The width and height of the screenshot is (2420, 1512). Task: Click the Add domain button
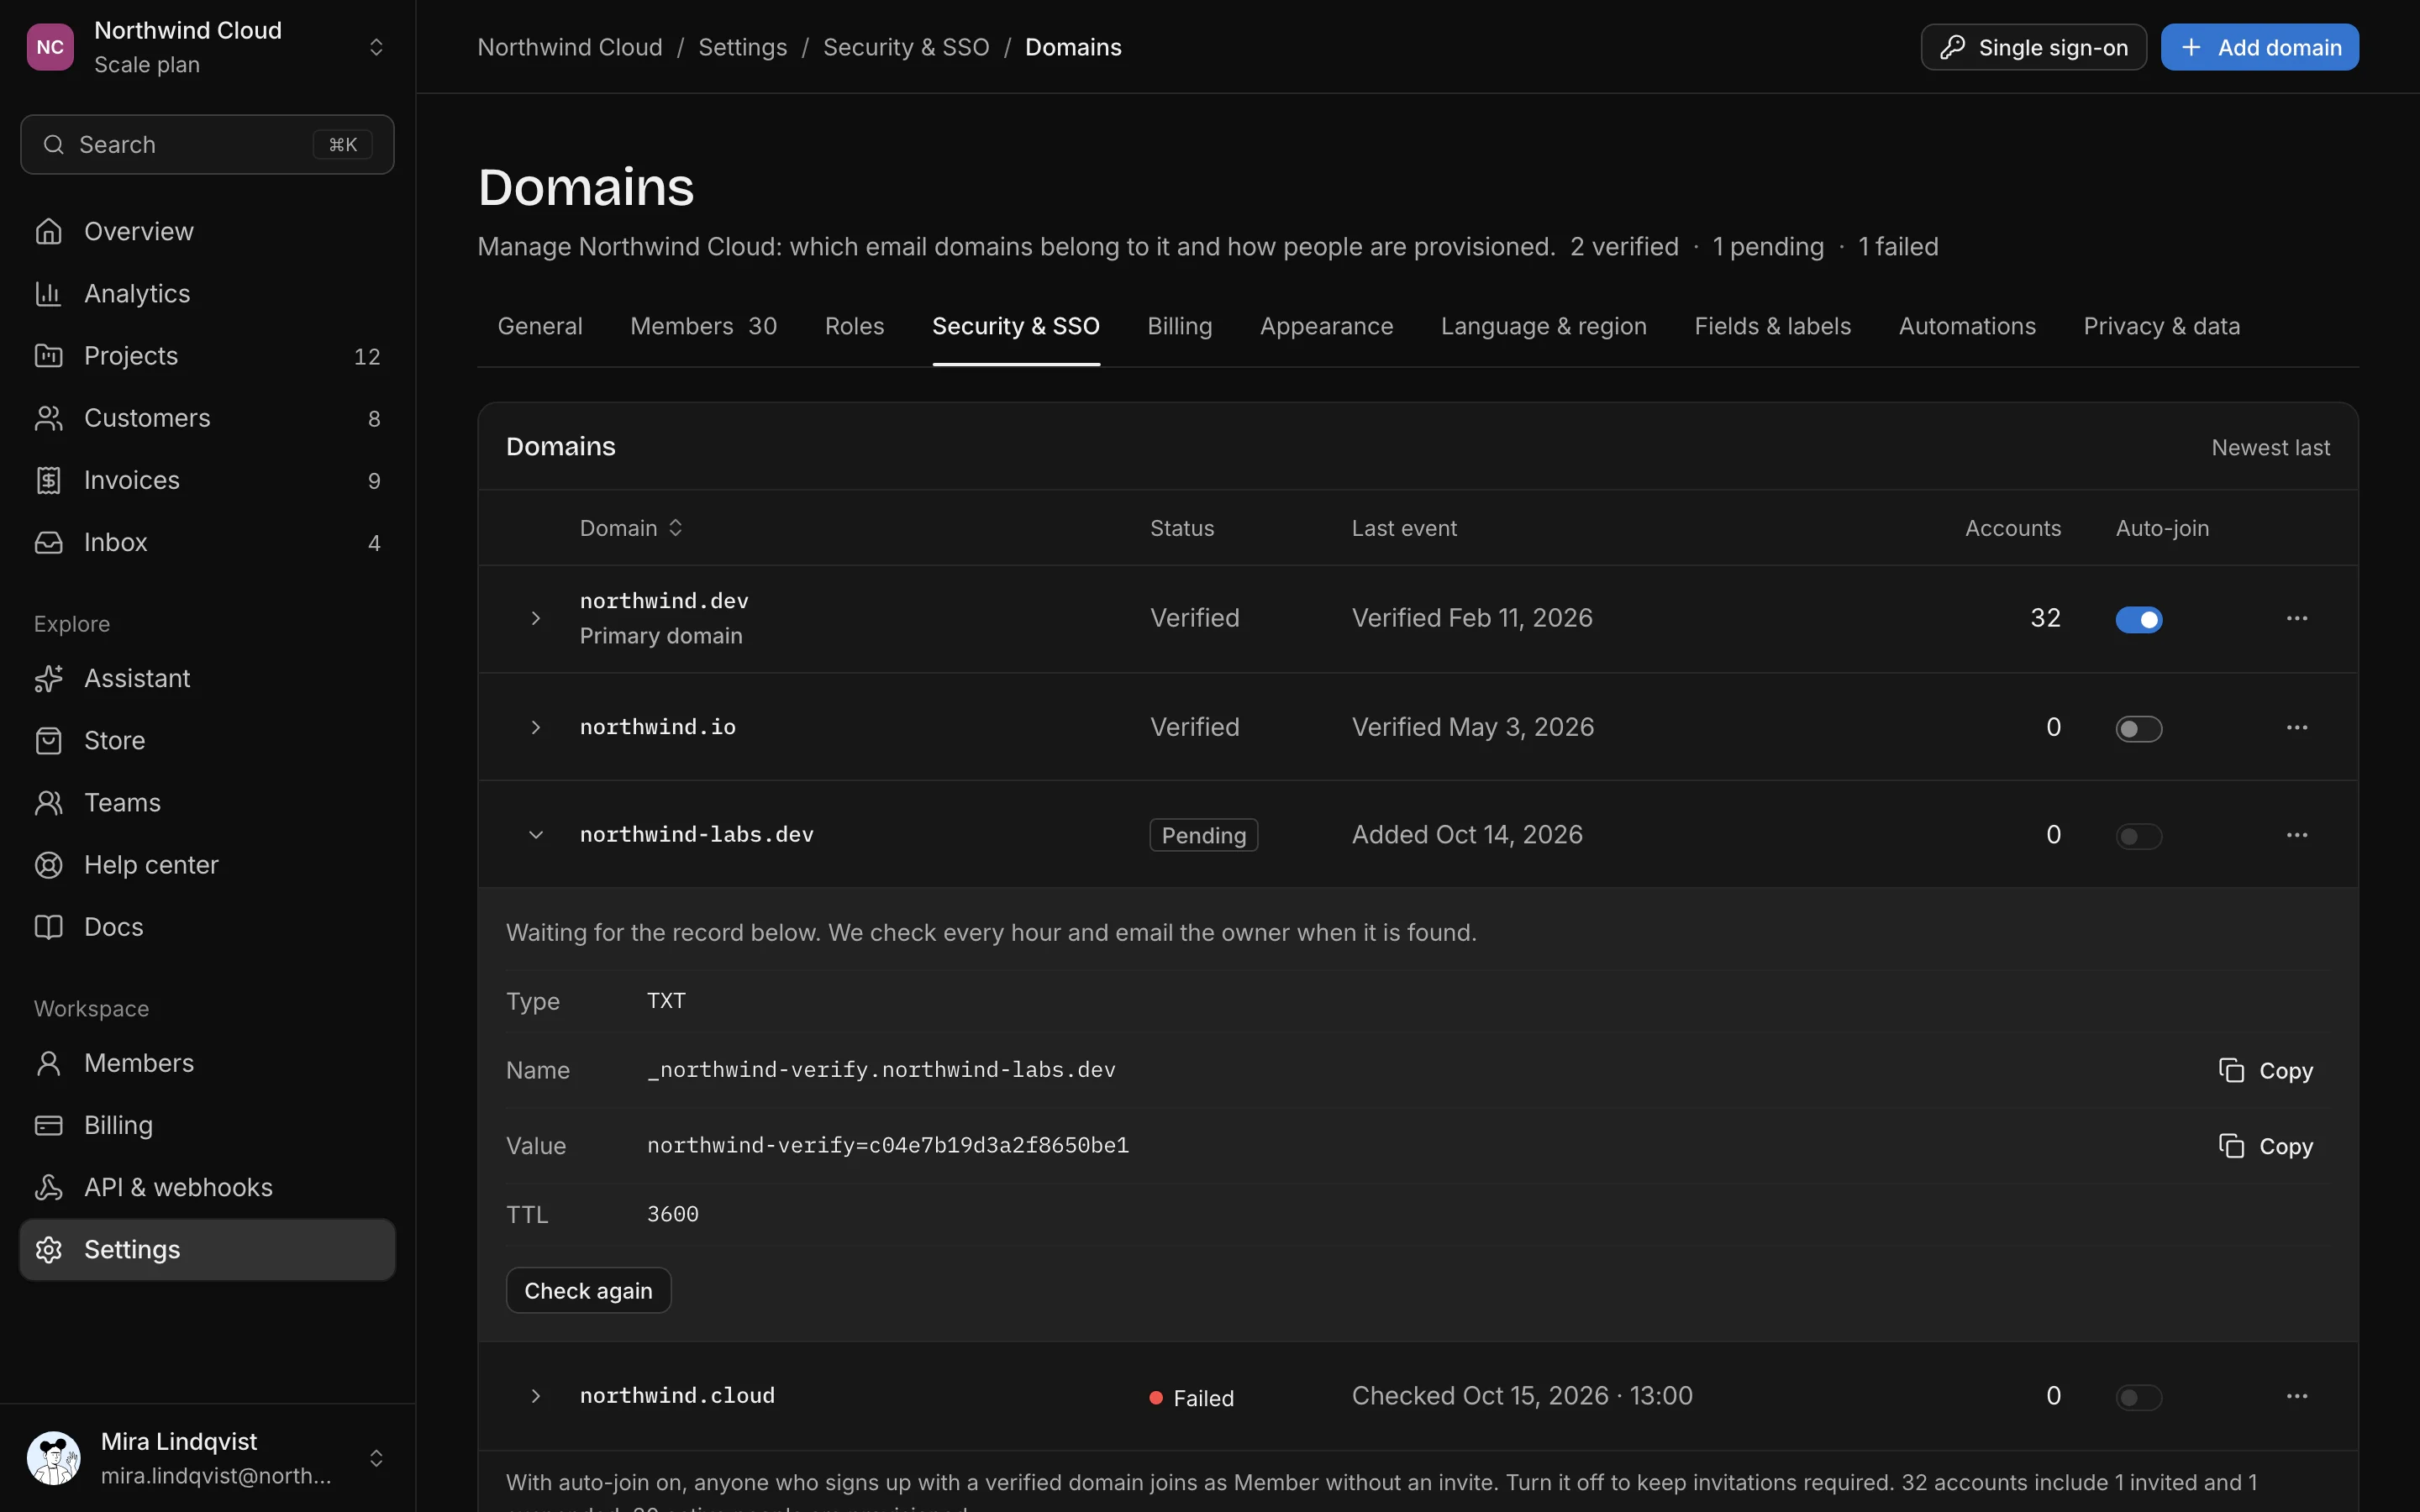coord(2259,47)
